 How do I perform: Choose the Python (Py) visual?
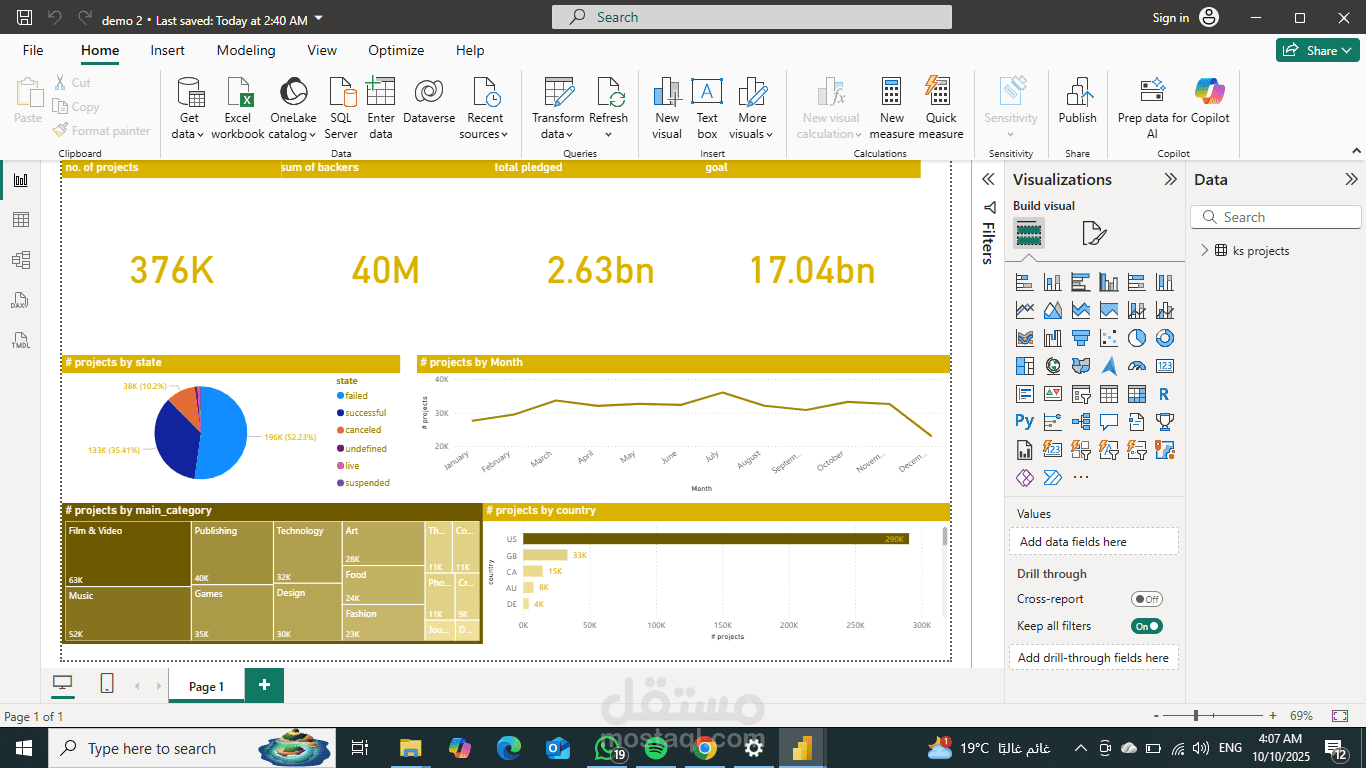pyautogui.click(x=1024, y=422)
